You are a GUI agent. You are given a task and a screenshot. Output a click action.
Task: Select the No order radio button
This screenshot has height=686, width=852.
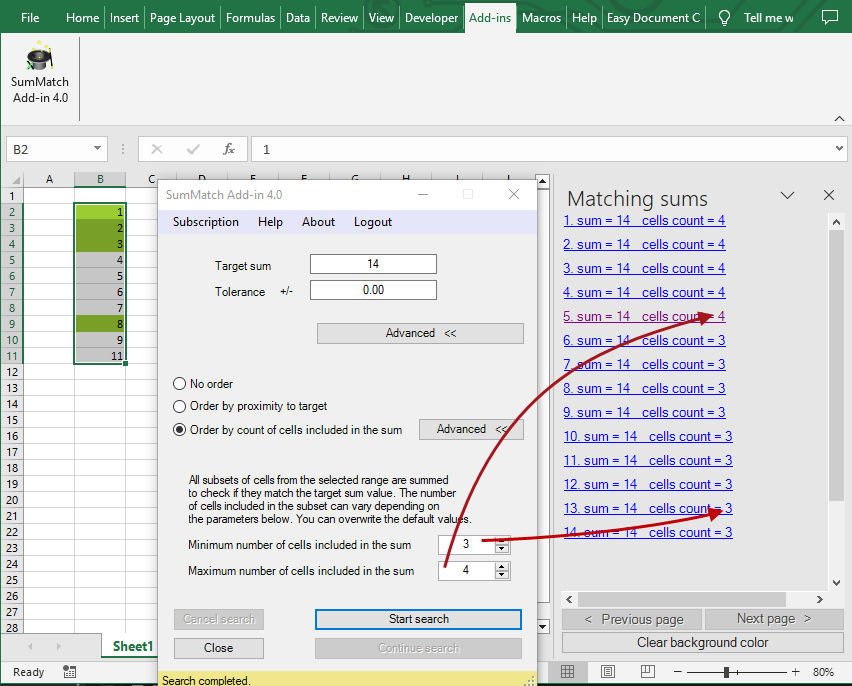tap(179, 384)
